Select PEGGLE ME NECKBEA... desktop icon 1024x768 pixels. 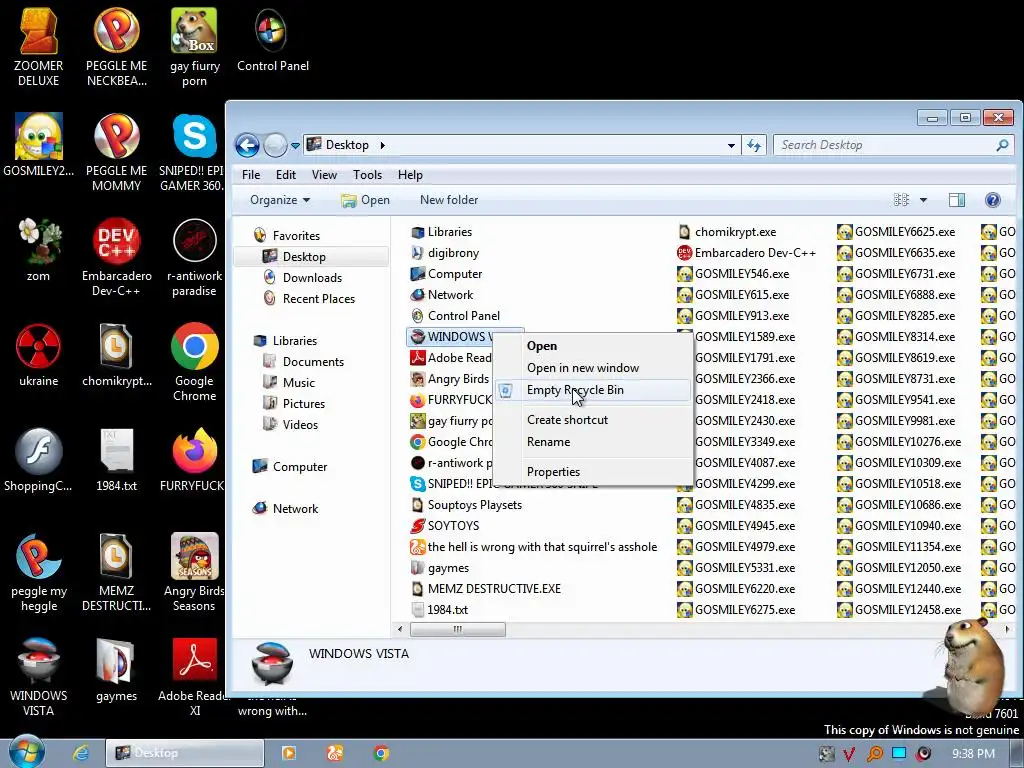(x=116, y=46)
